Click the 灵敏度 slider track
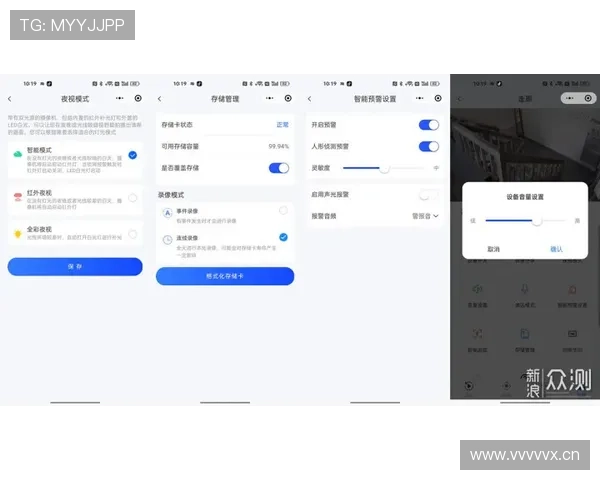This screenshot has height=480, width=600. tap(383, 168)
